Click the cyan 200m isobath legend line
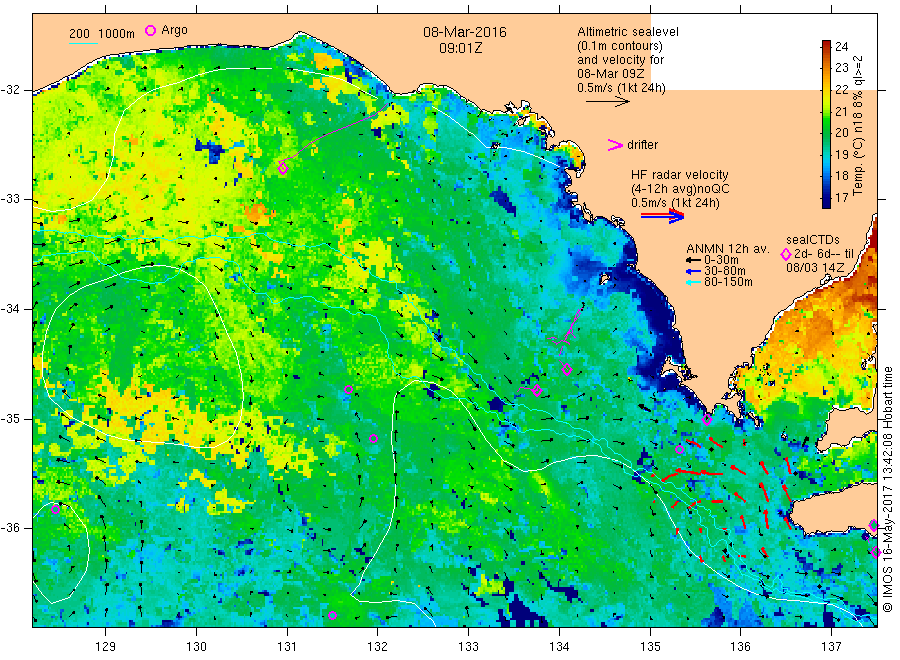900x660 pixels. 83,42
